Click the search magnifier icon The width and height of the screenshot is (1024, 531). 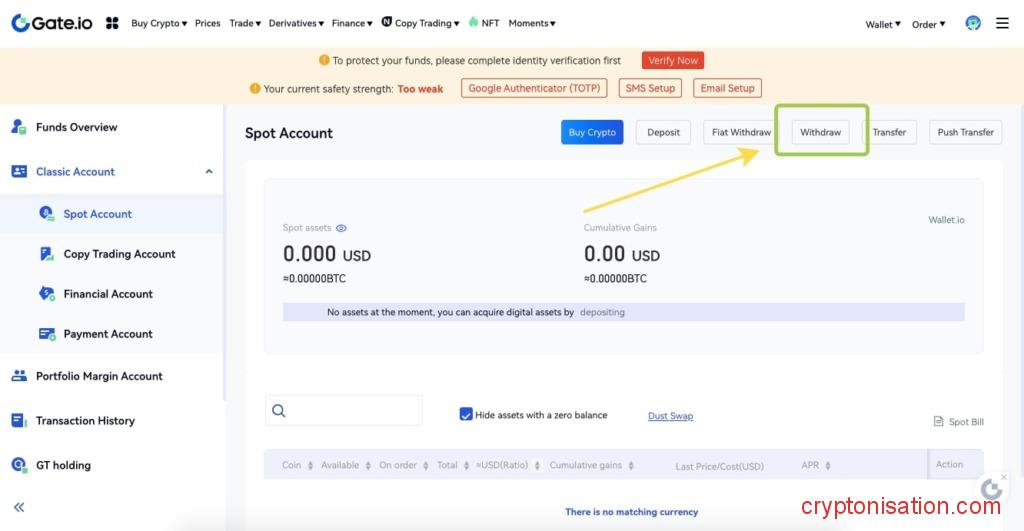tap(279, 411)
